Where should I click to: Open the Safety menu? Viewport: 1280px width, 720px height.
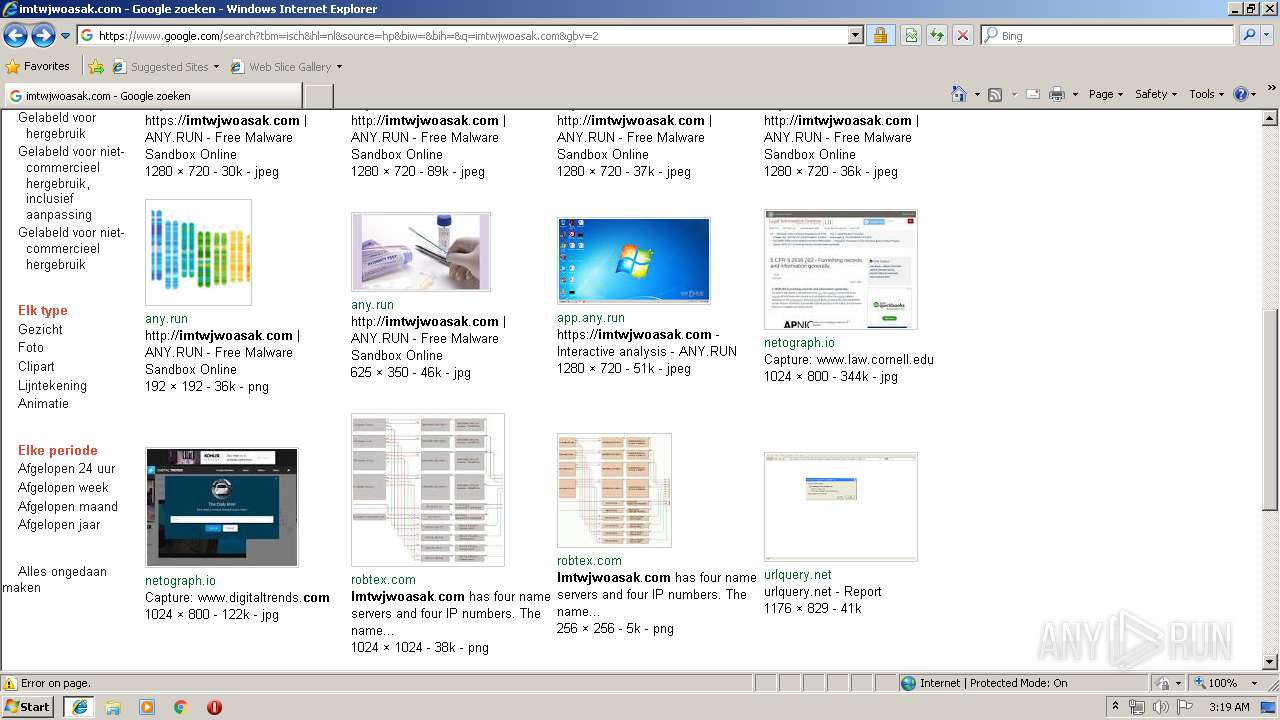[1156, 94]
